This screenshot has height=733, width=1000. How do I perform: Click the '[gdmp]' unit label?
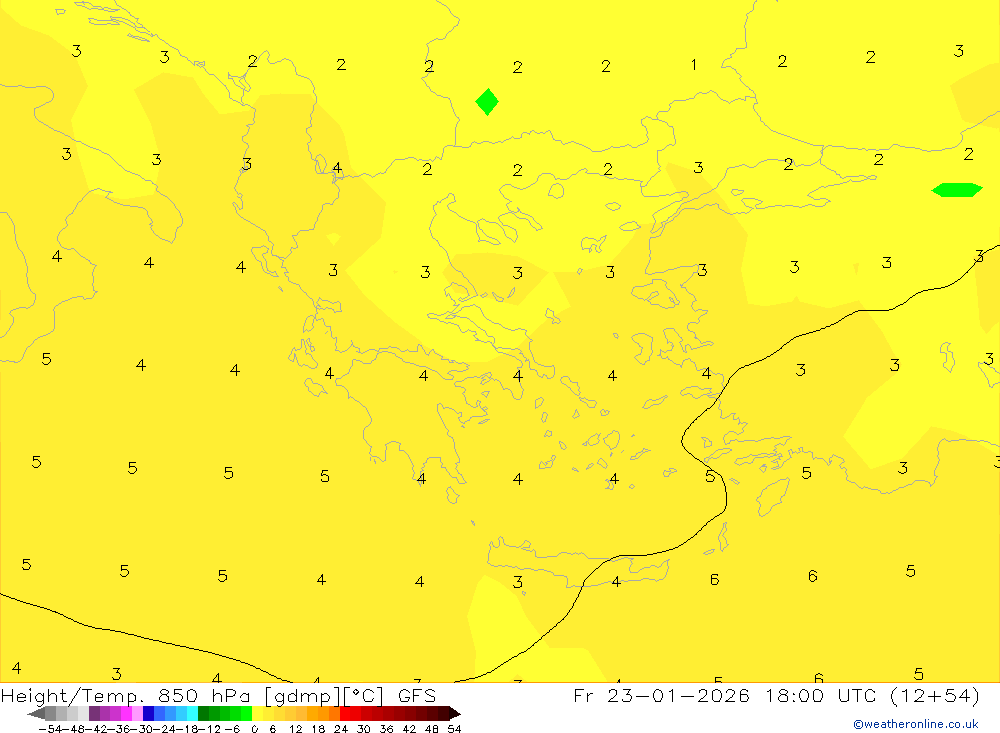[x=301, y=696]
